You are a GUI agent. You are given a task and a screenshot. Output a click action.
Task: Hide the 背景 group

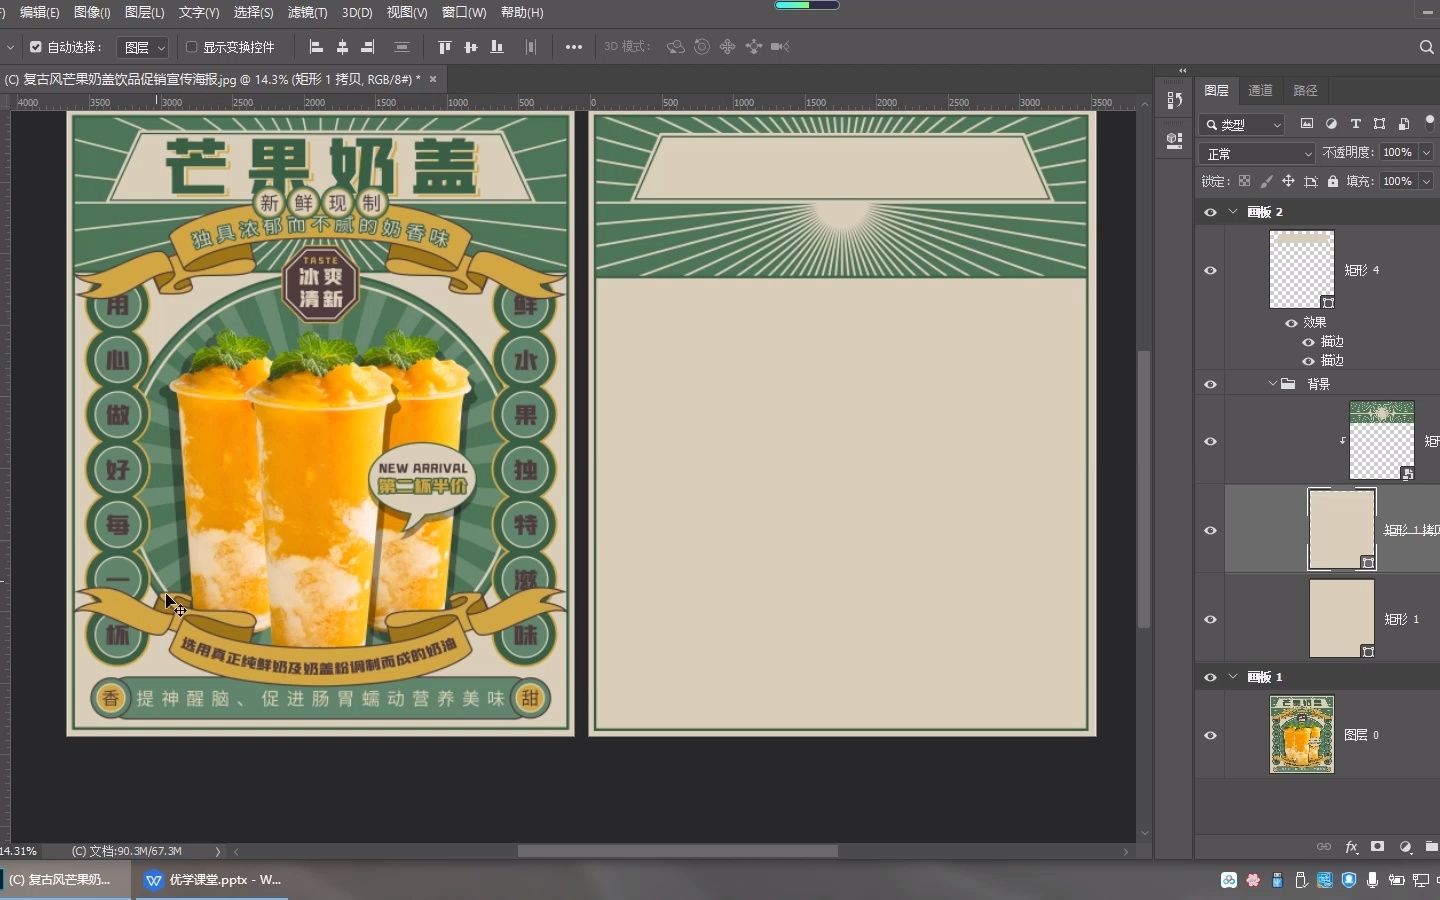coord(1210,384)
